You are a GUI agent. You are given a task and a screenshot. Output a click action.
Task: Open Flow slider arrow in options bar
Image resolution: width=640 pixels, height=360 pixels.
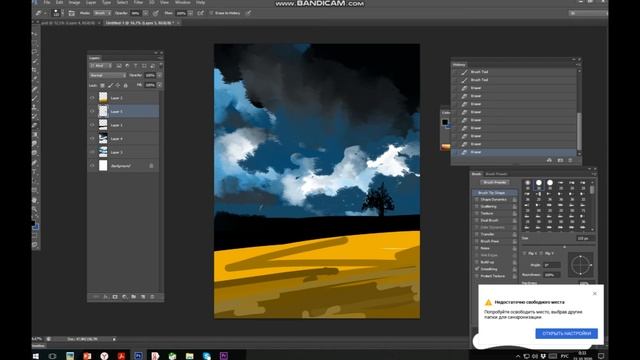pyautogui.click(x=190, y=13)
